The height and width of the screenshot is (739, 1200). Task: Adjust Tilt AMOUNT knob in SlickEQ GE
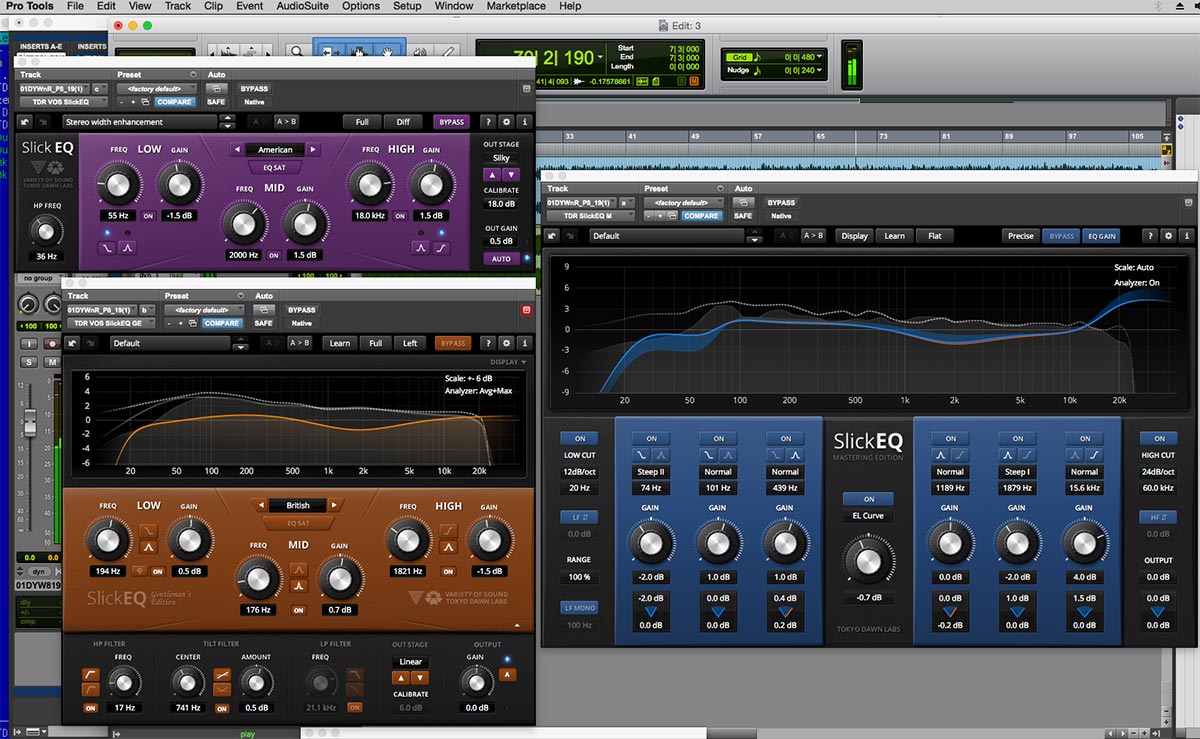tap(256, 684)
